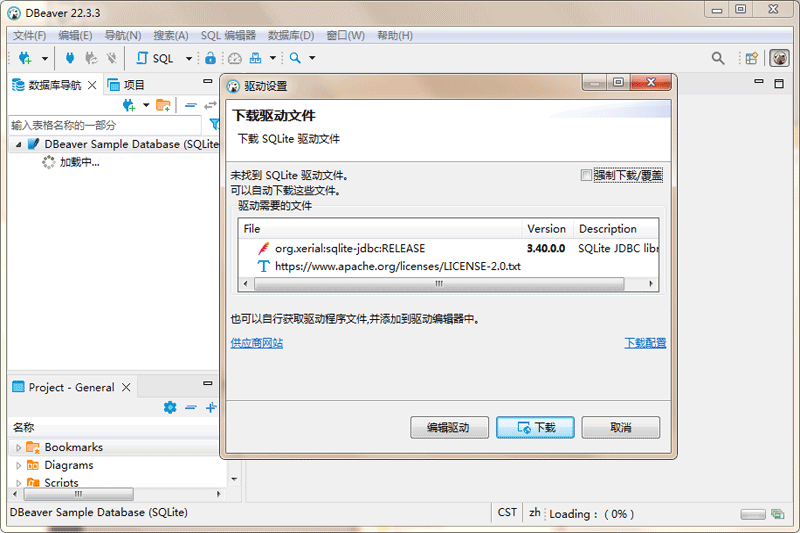Screen dimensions: 800x533
Task: Click the Invalidate/Reconnect icon in toolbar
Action: (x=91, y=58)
